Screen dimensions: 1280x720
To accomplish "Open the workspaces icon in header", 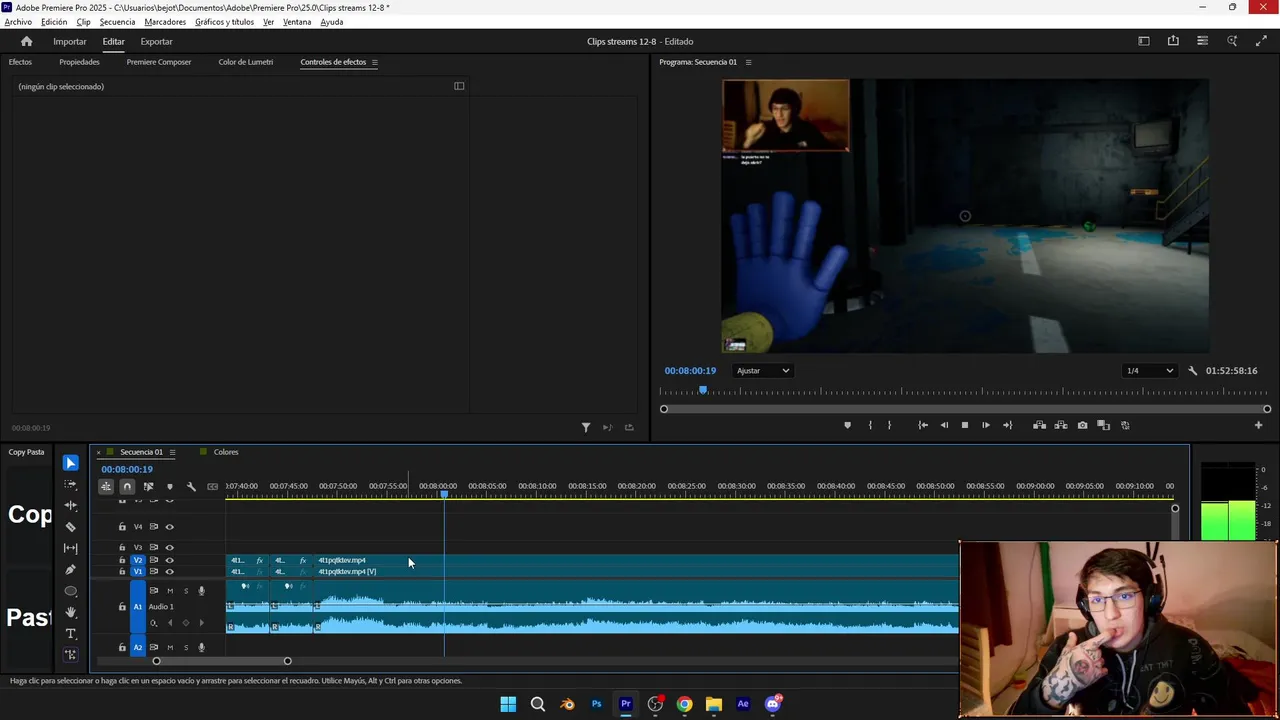I will 1144,41.
